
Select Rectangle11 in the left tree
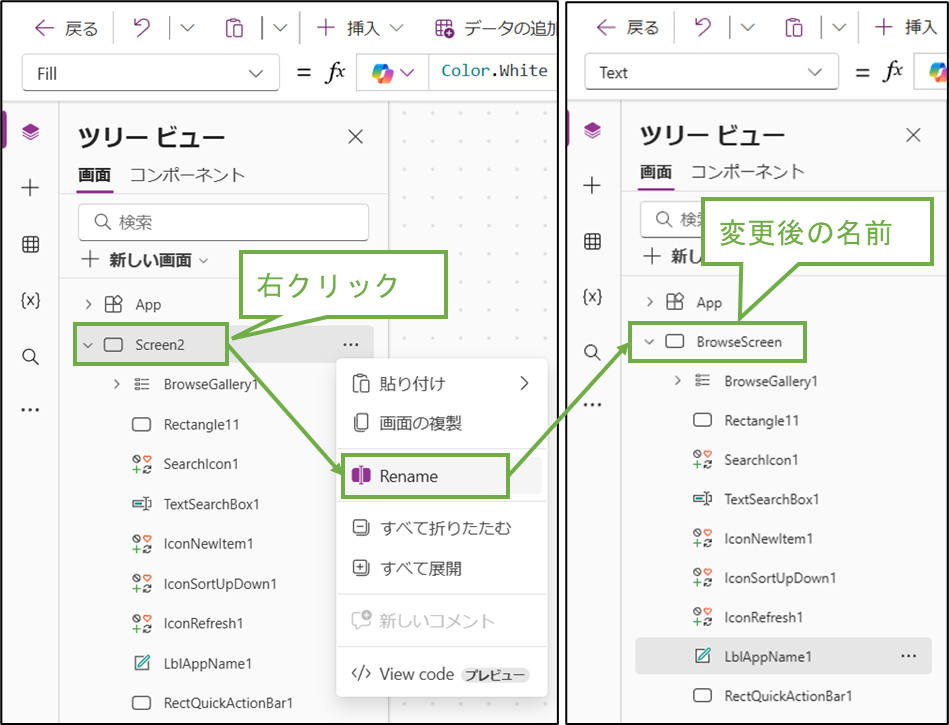[201, 424]
